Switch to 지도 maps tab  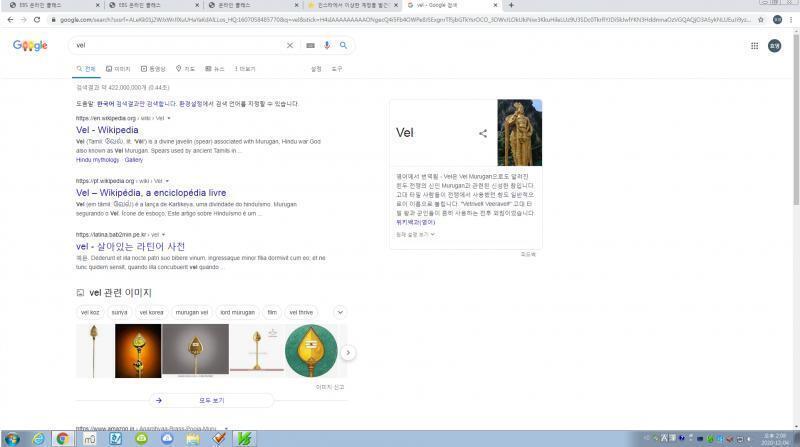click(185, 69)
